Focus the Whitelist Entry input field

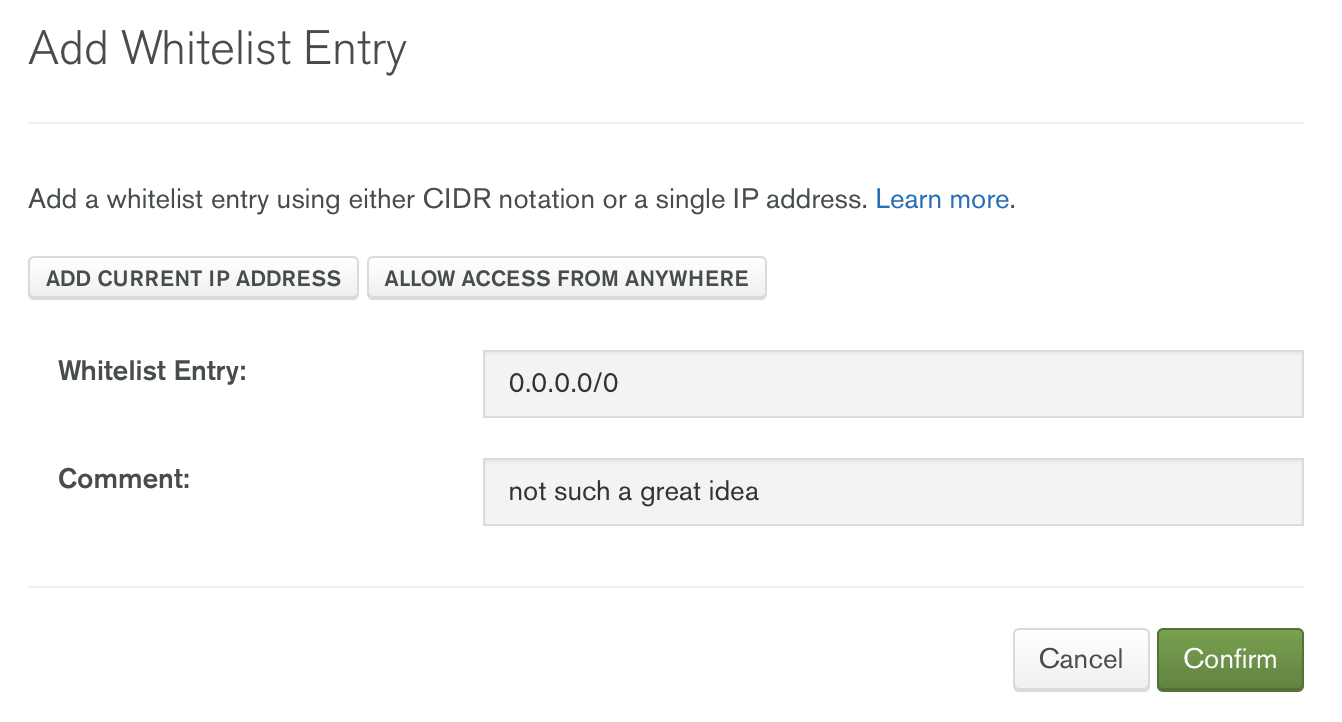pos(892,383)
